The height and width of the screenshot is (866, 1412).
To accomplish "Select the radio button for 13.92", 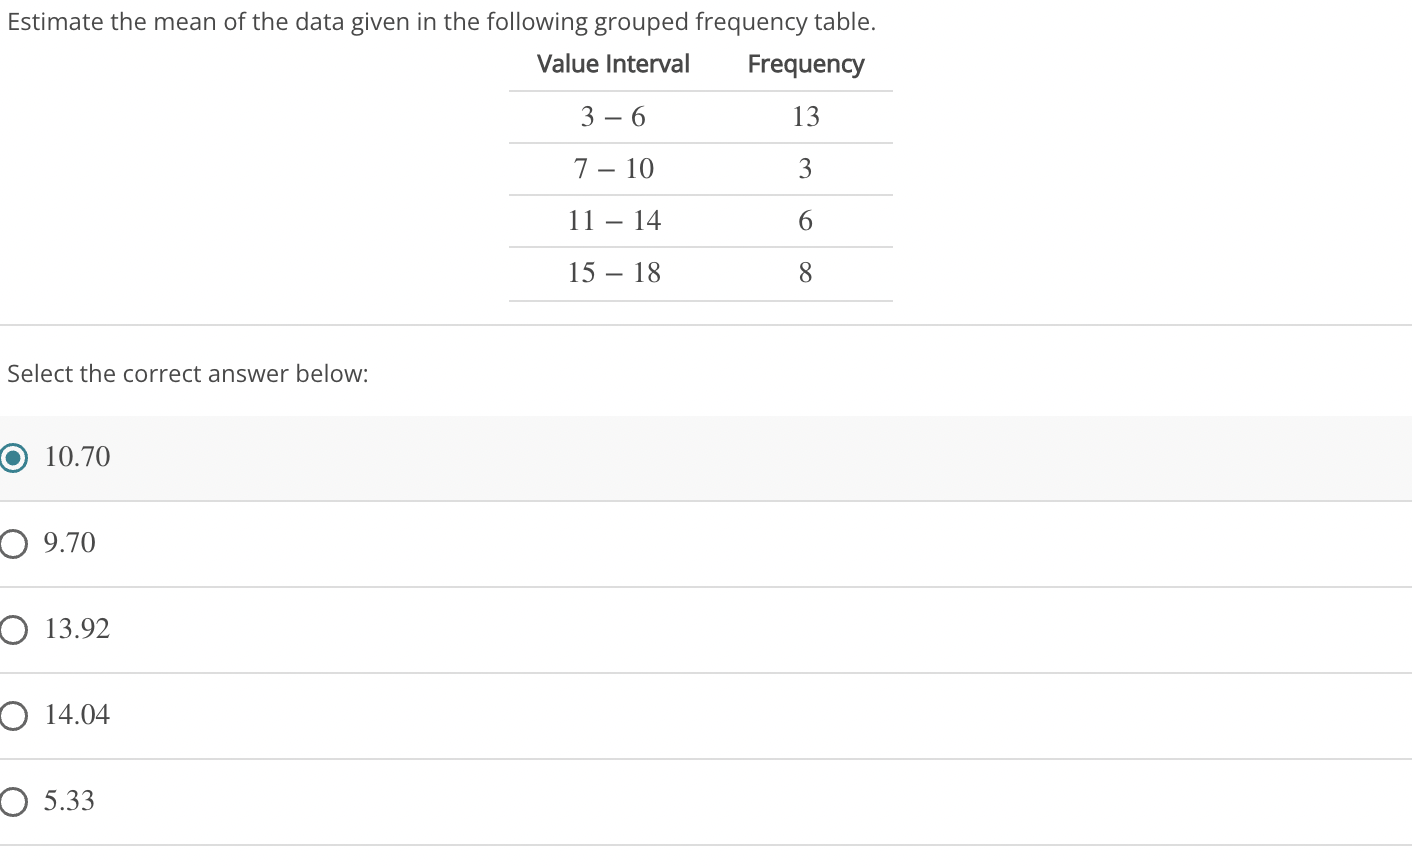I will [13, 629].
